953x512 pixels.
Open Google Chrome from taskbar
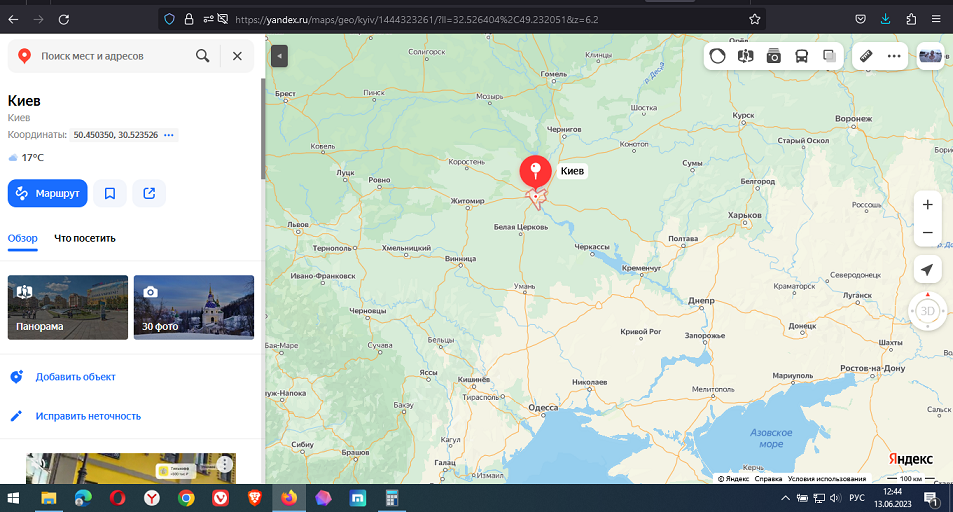click(x=187, y=499)
